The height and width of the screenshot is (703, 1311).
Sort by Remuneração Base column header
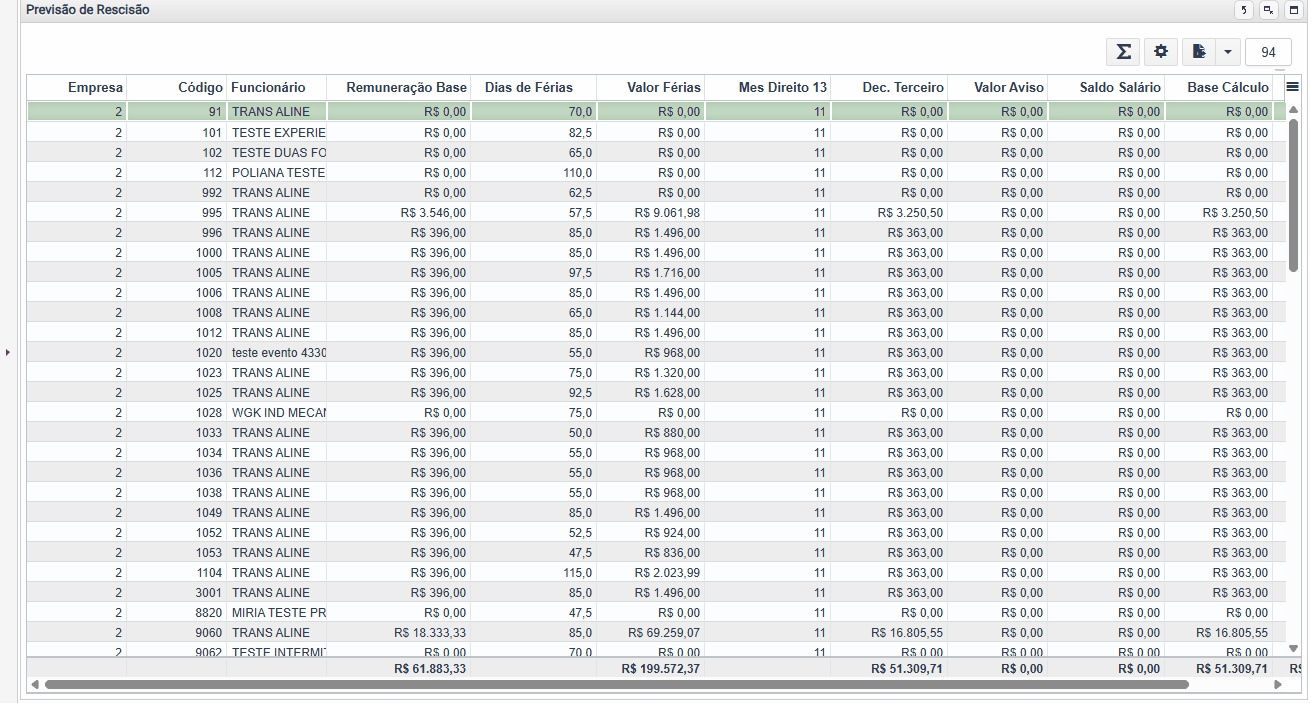pos(399,88)
